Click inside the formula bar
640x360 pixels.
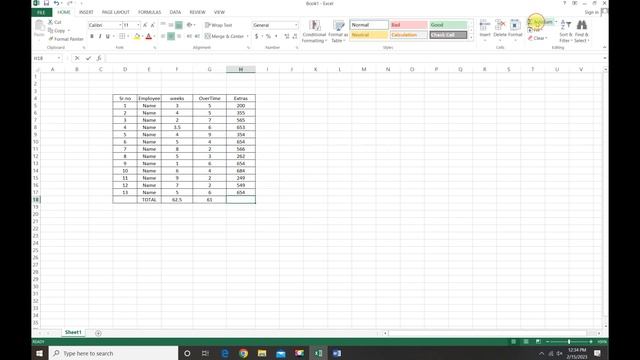[x=353, y=58]
